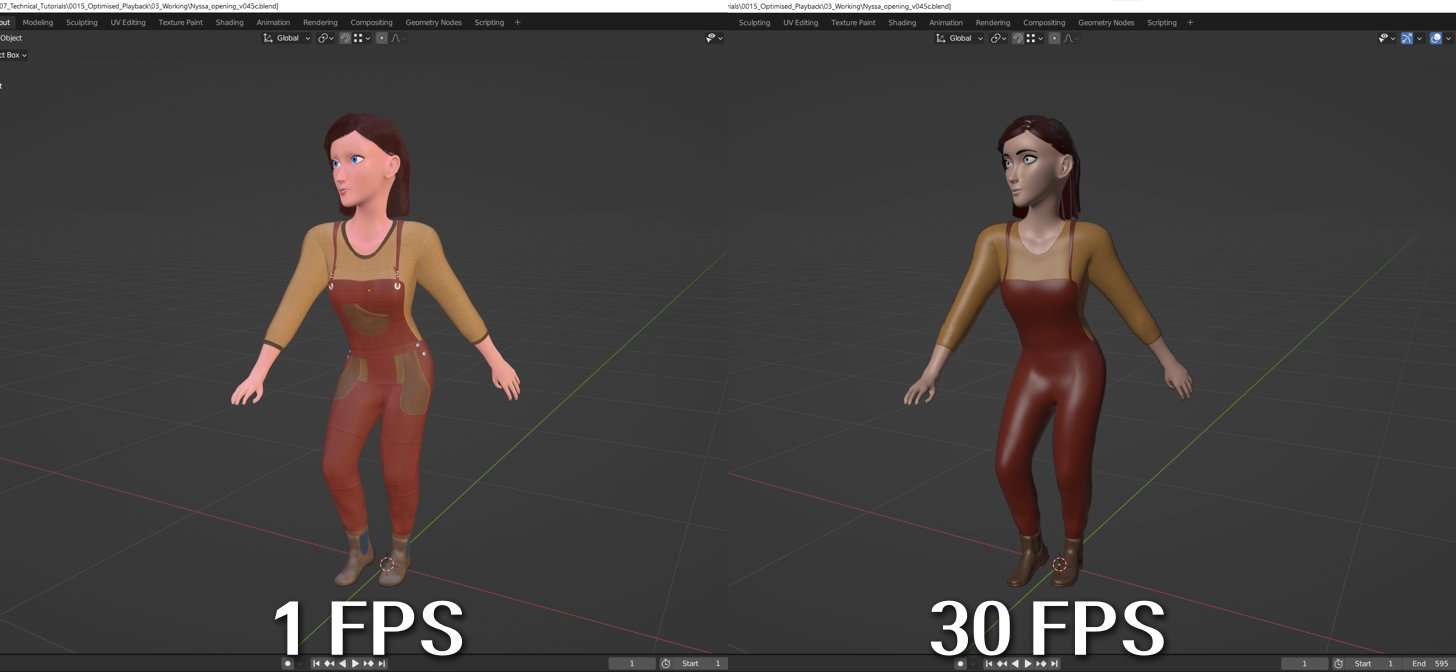
Task: Open proportional falloff menu in left window
Action: point(397,38)
